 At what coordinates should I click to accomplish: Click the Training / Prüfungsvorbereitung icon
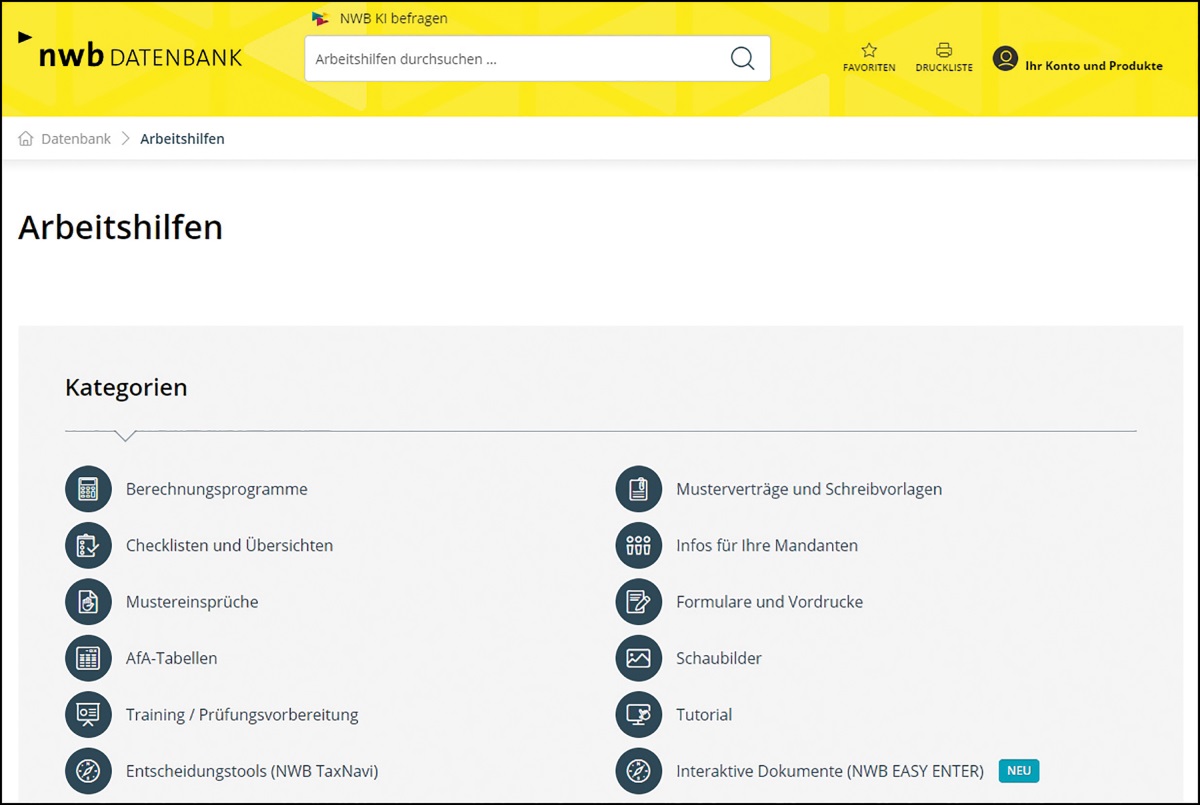coord(88,715)
